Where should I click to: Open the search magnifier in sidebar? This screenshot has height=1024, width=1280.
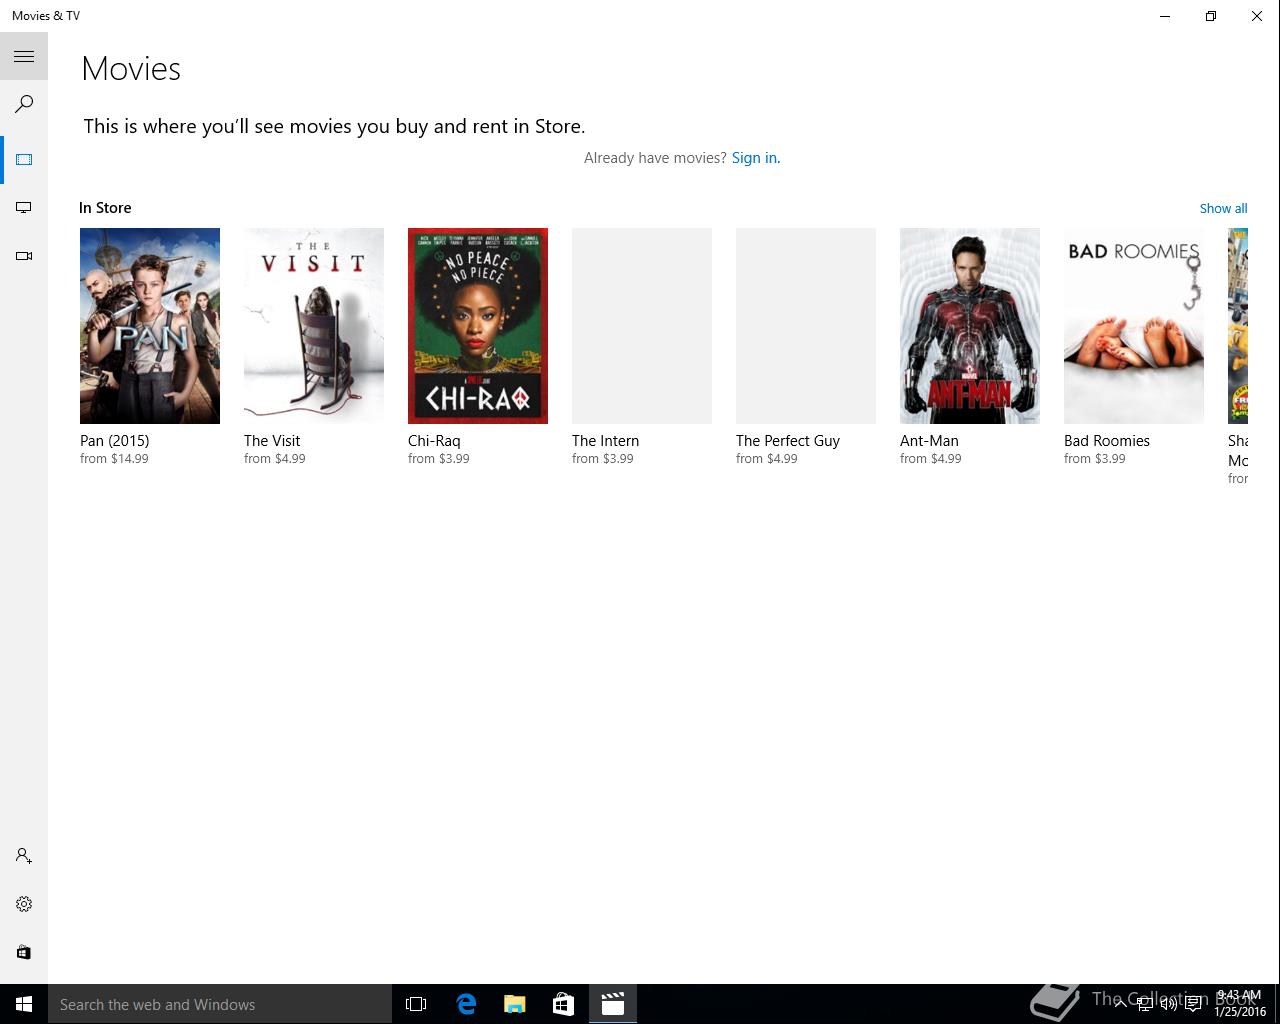coord(24,104)
